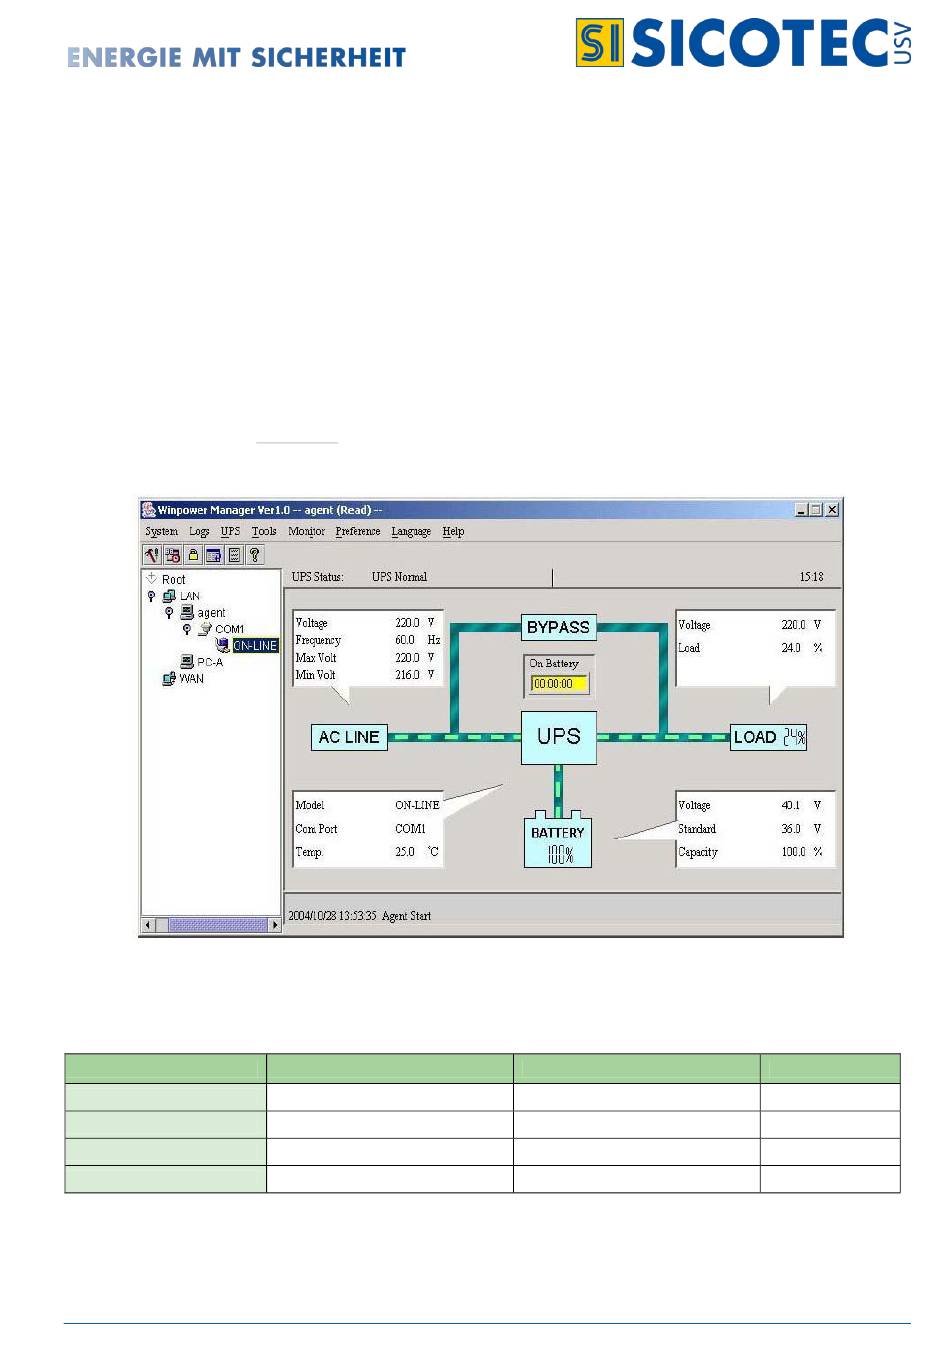Click the second toolbar icon with red clock
Image resolution: width=950 pixels, height=1369 pixels.
coord(173,555)
